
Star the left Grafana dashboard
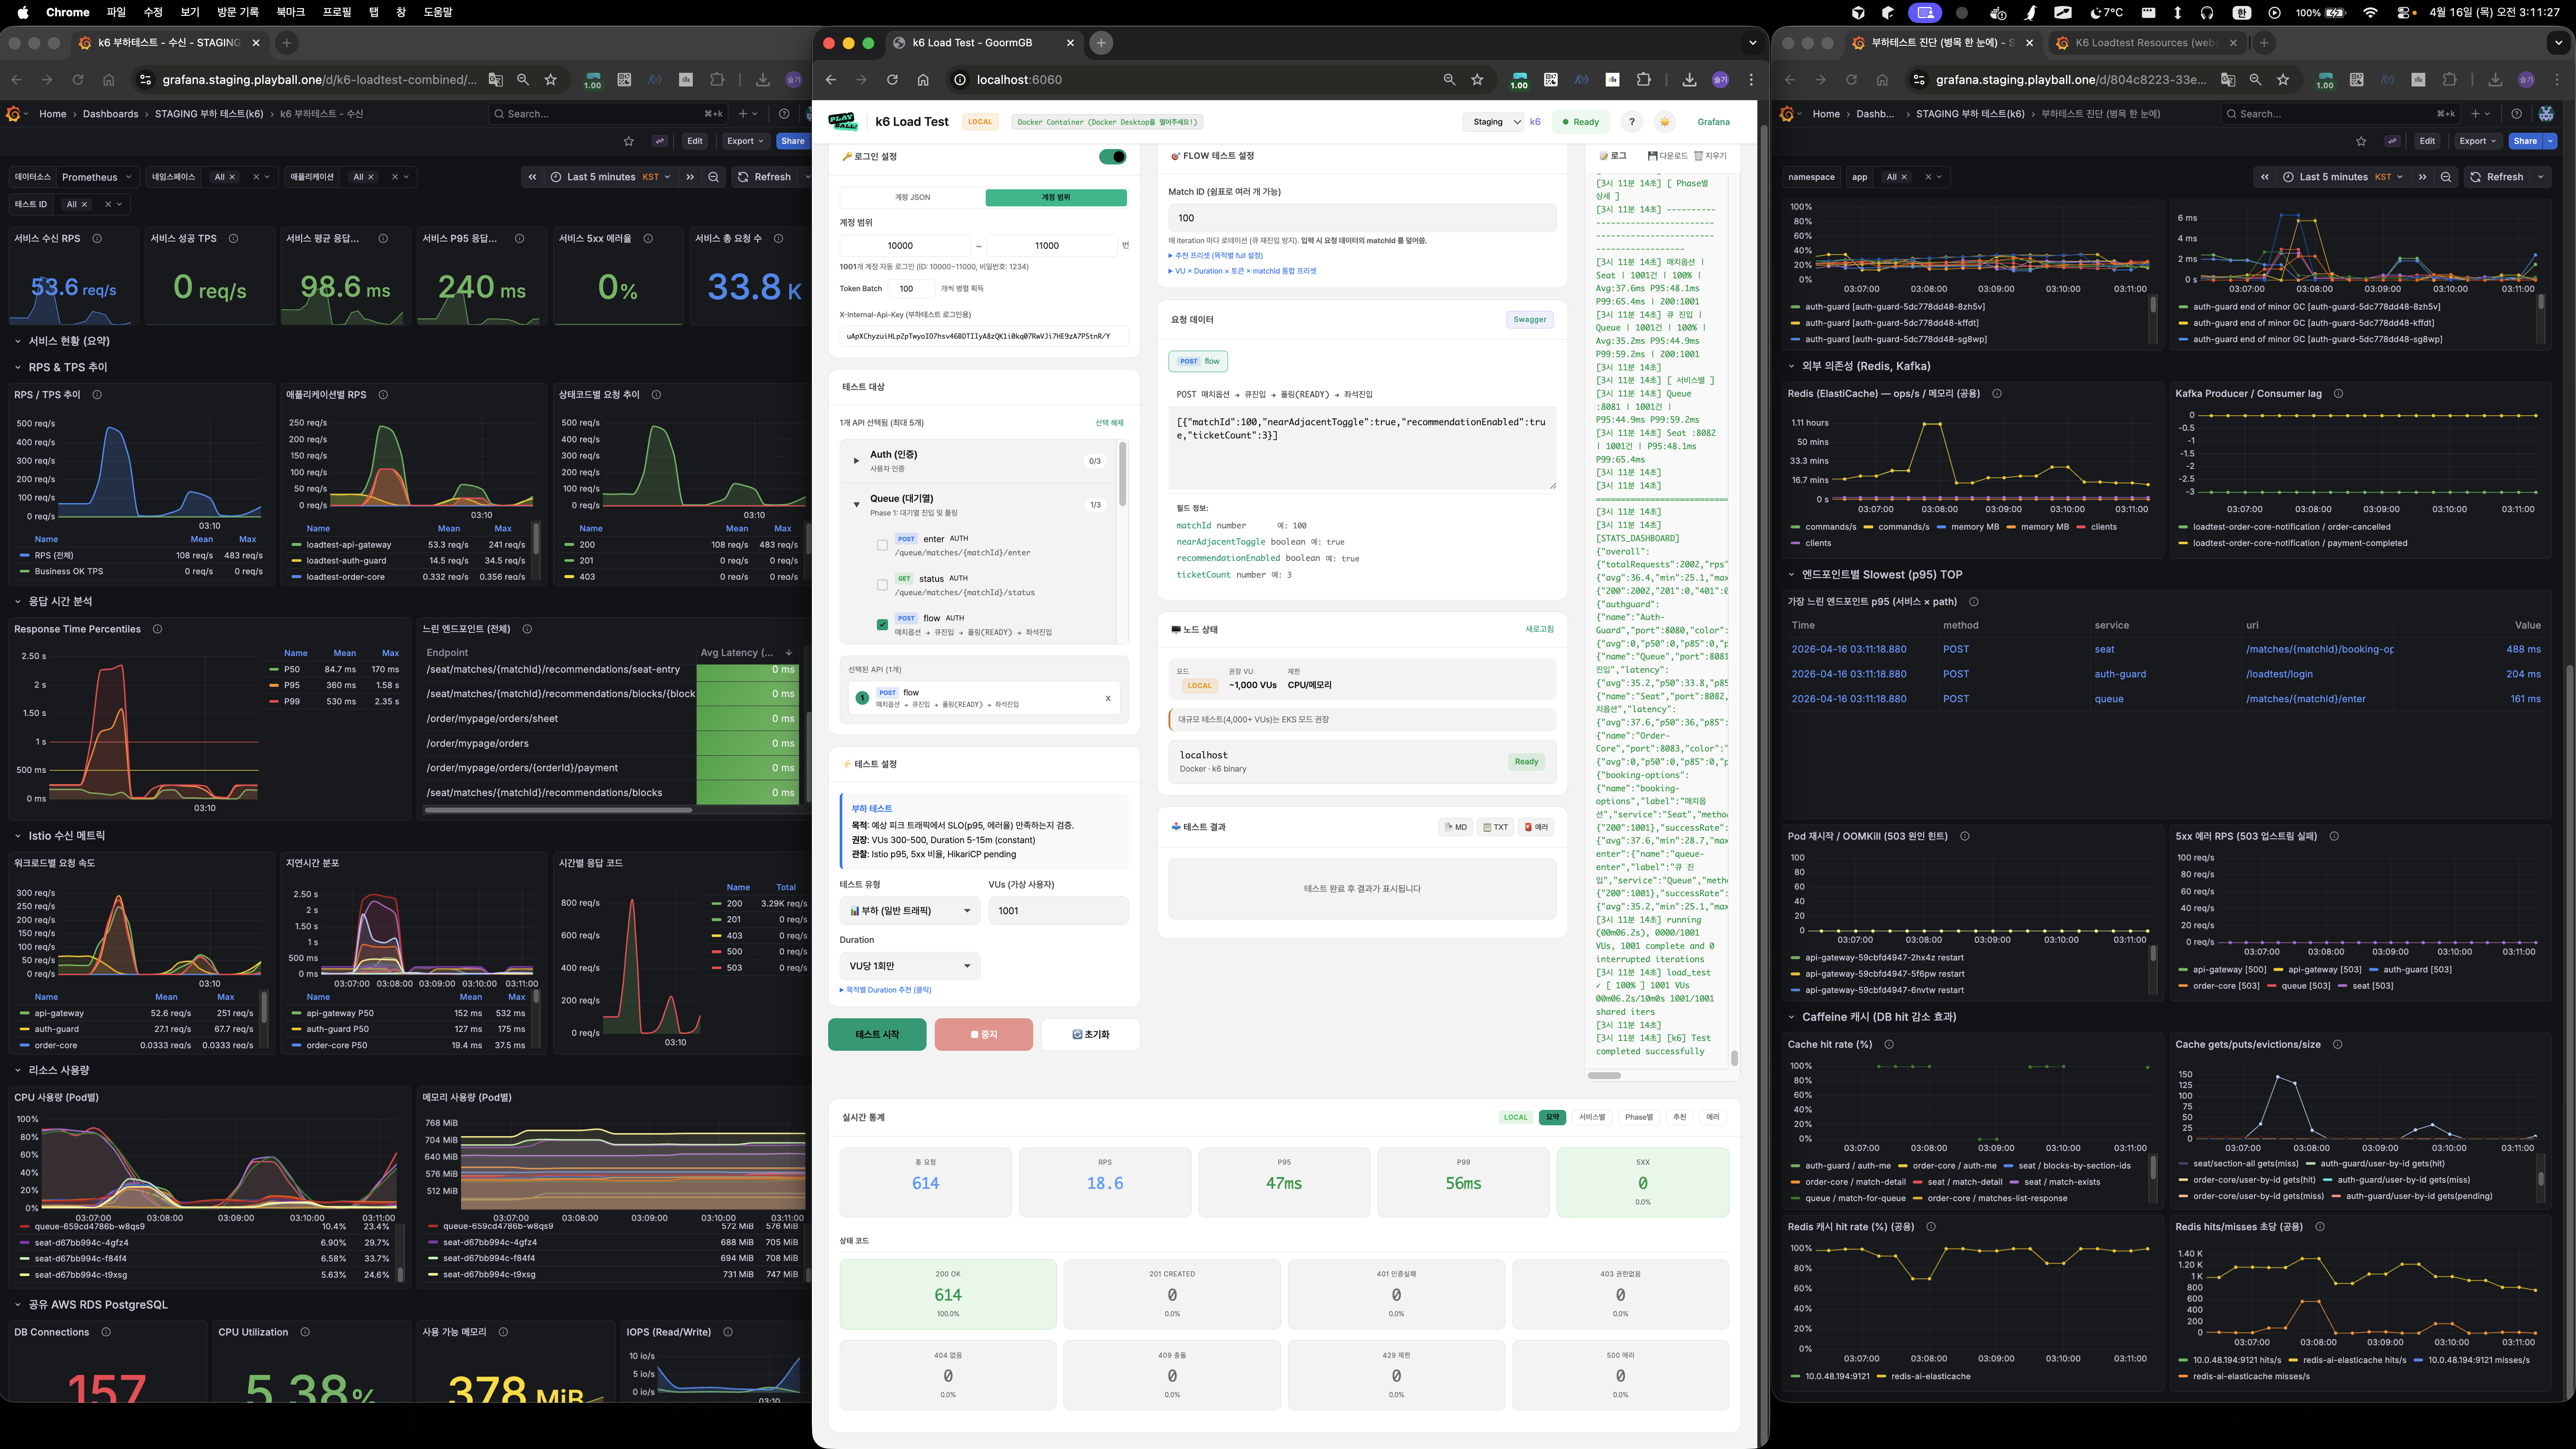(x=628, y=141)
